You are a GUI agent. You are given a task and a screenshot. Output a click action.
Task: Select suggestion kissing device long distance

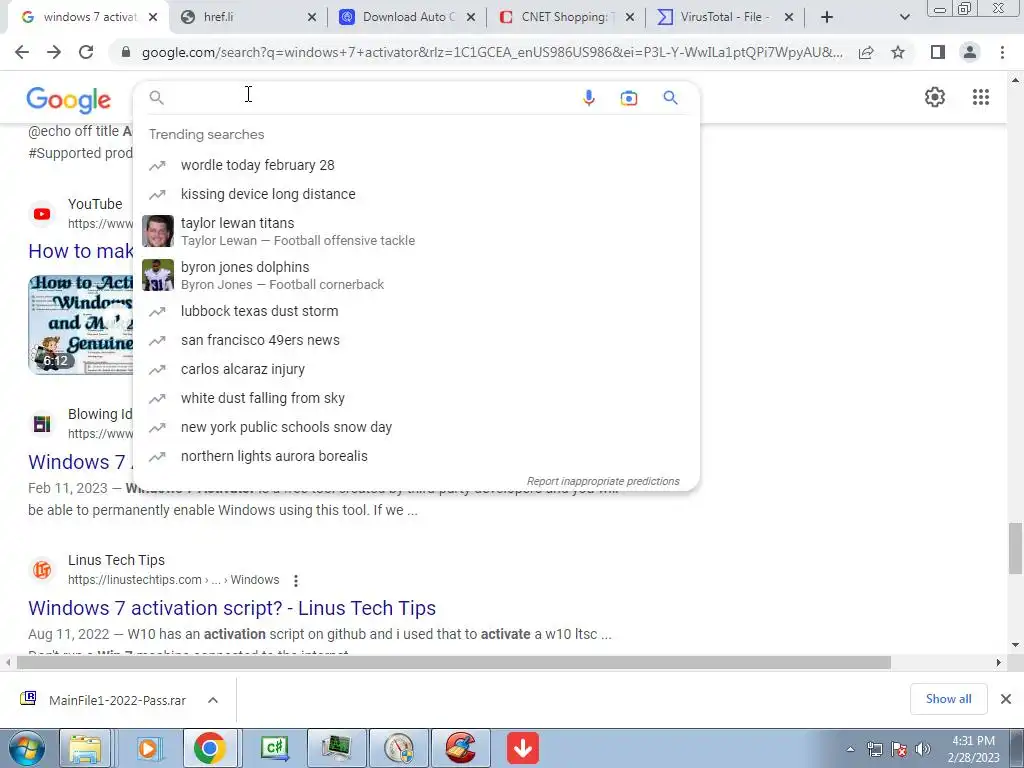416,194
